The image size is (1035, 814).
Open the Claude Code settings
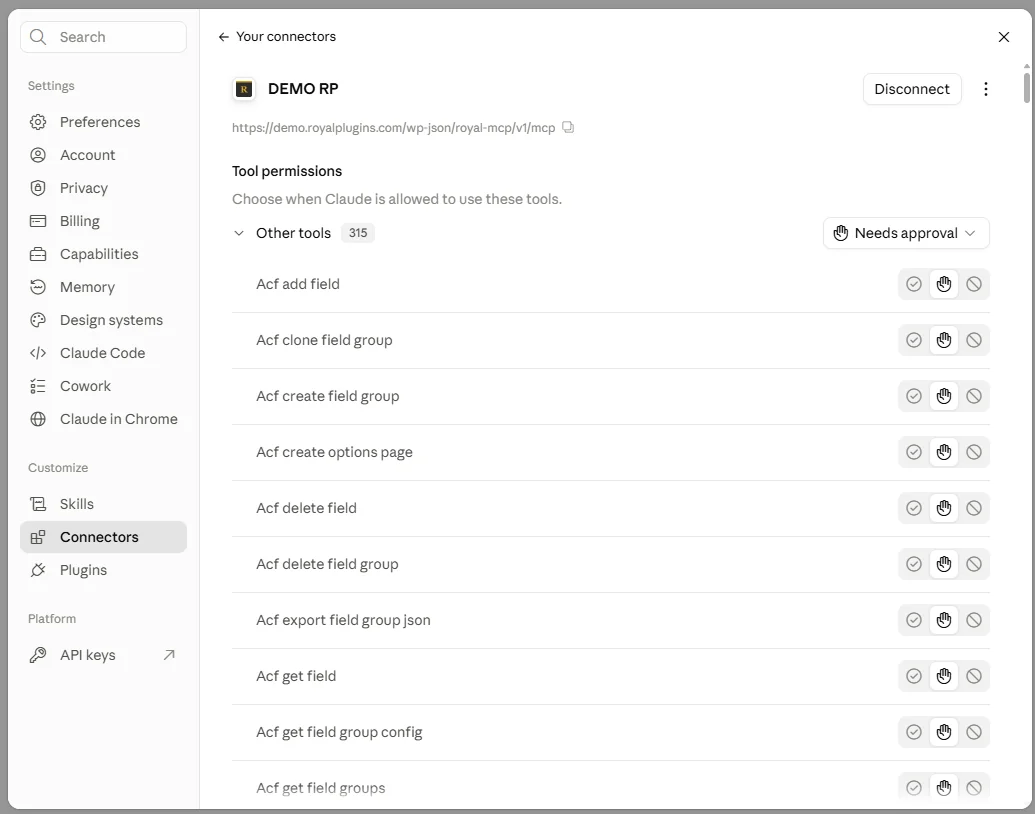click(103, 353)
